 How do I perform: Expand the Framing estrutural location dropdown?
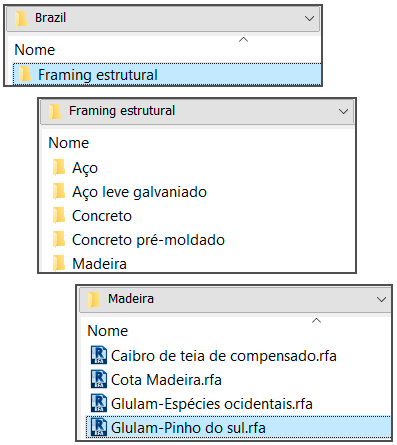[x=343, y=111]
